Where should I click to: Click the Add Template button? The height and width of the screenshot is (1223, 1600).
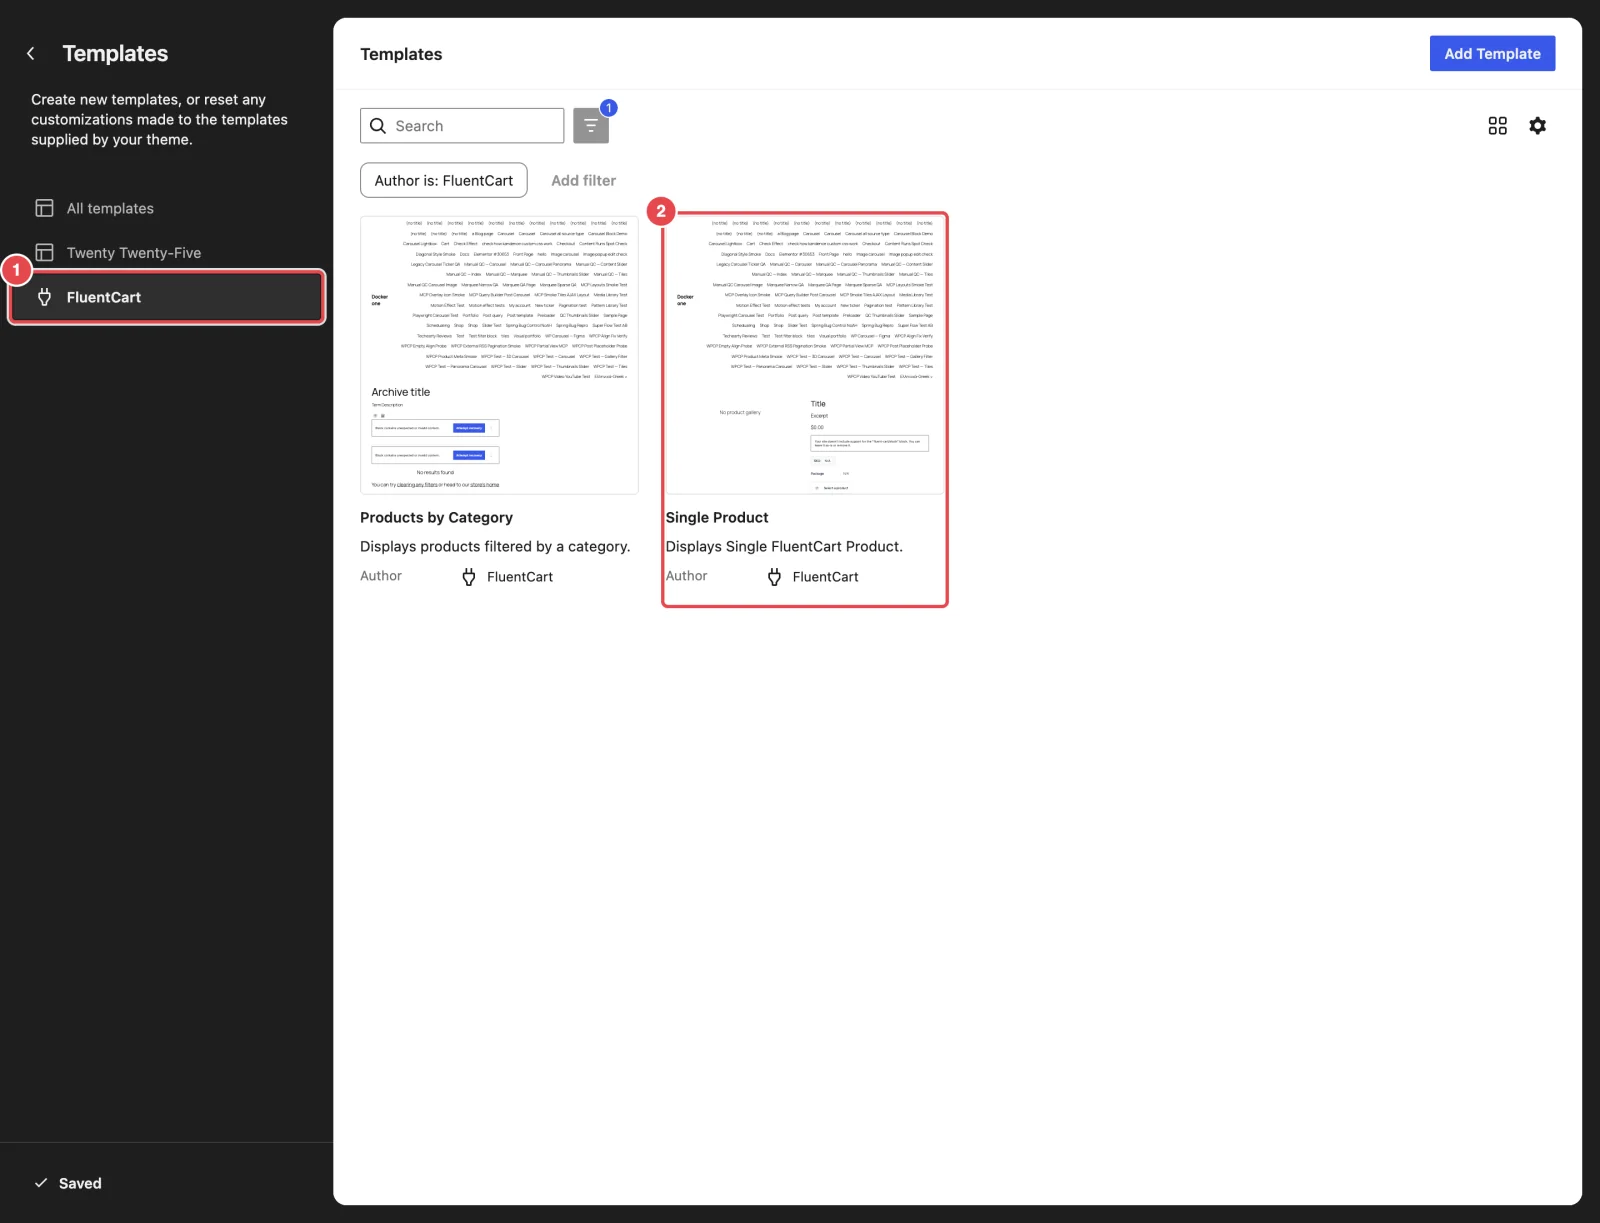[1492, 54]
